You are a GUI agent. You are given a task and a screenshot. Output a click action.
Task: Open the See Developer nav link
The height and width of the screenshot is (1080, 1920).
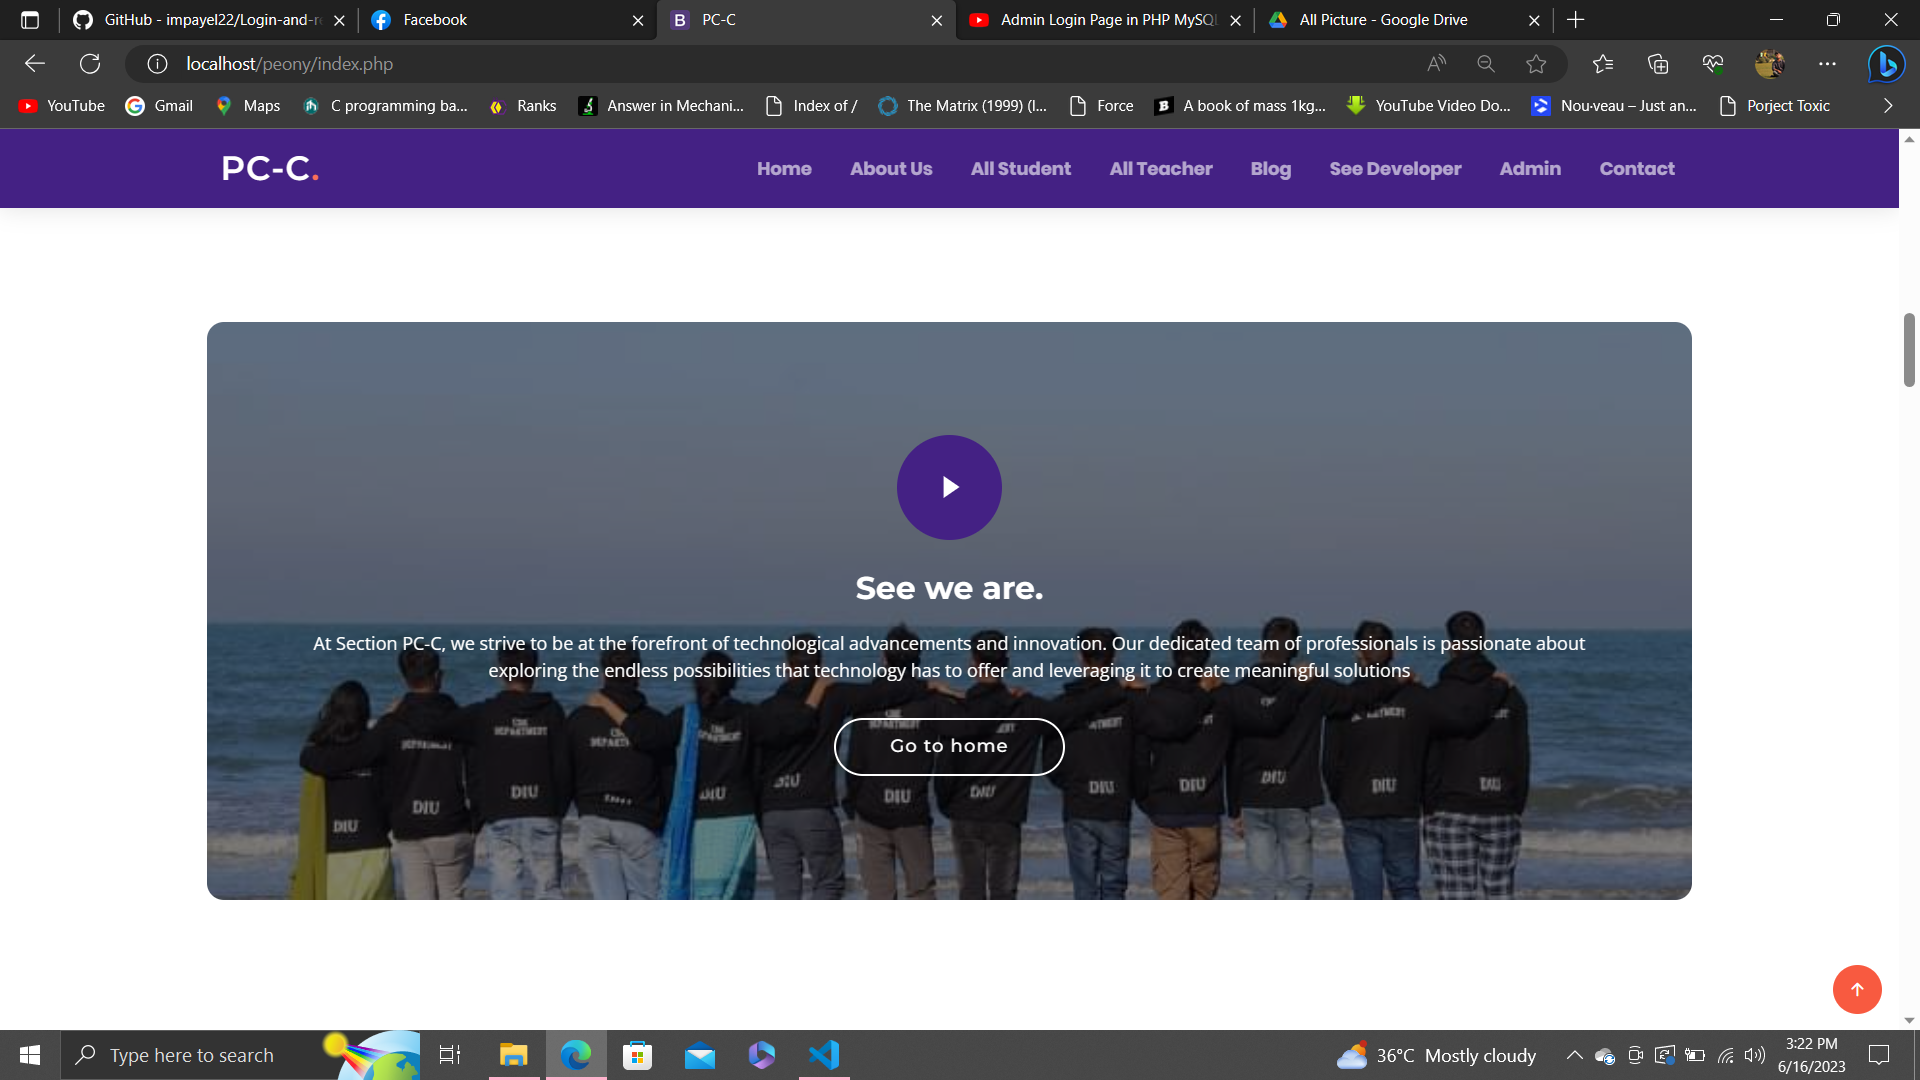coord(1395,169)
